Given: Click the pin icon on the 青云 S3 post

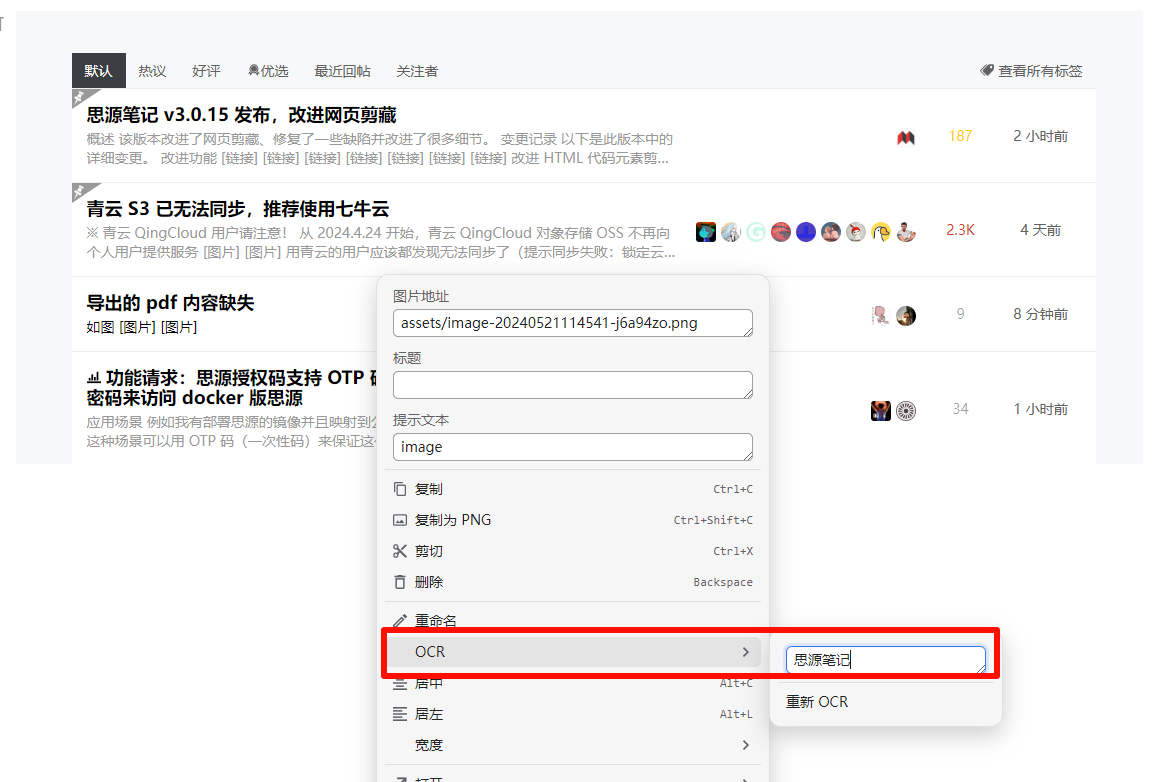Looking at the screenshot, I should 81,191.
